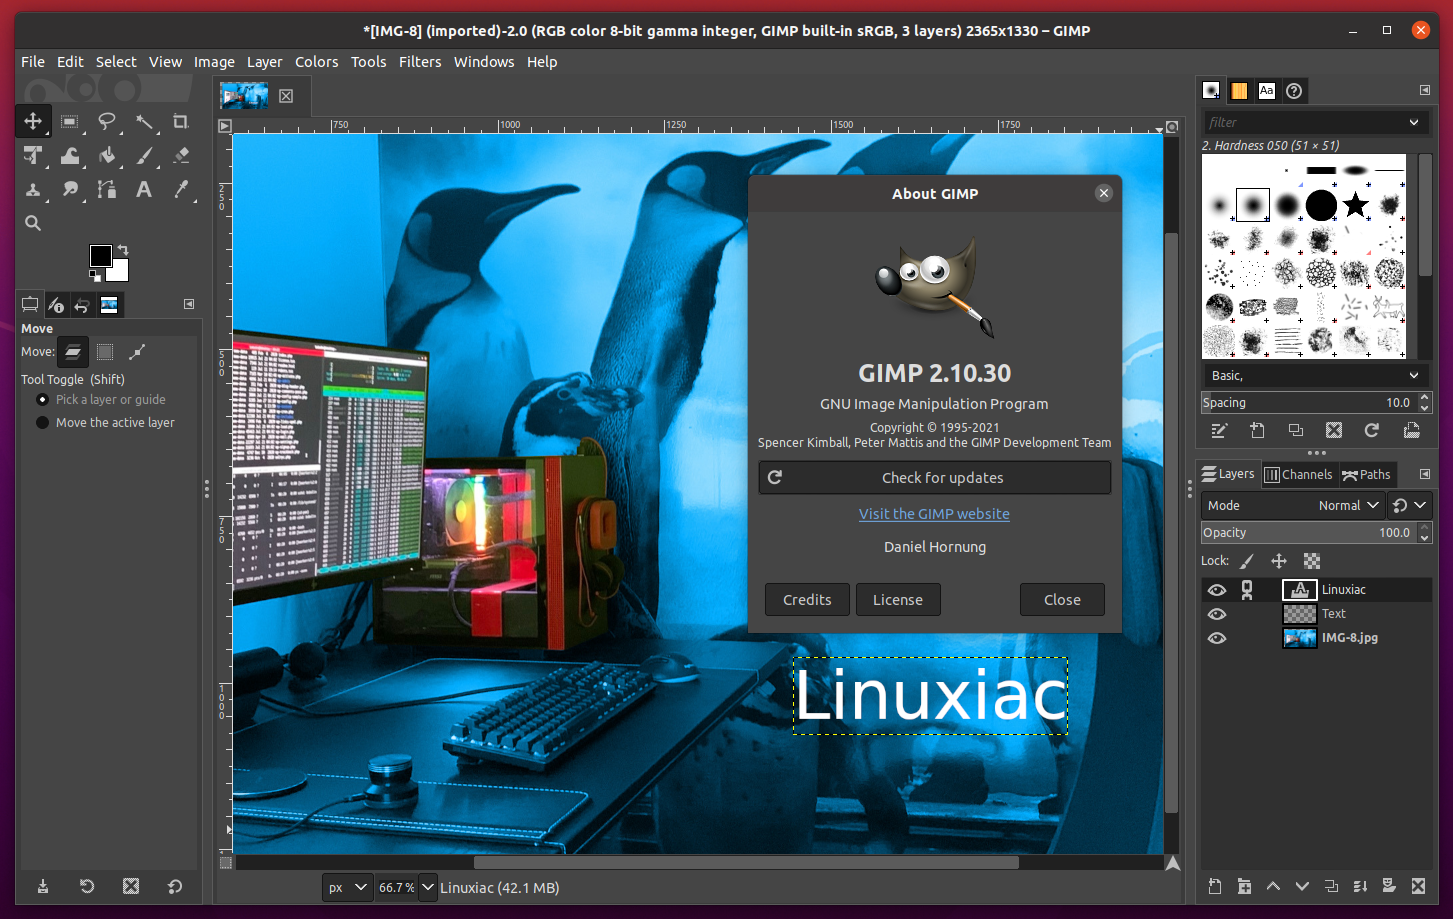
Task: Open the Basic brush tag dropdown
Action: [1314, 375]
